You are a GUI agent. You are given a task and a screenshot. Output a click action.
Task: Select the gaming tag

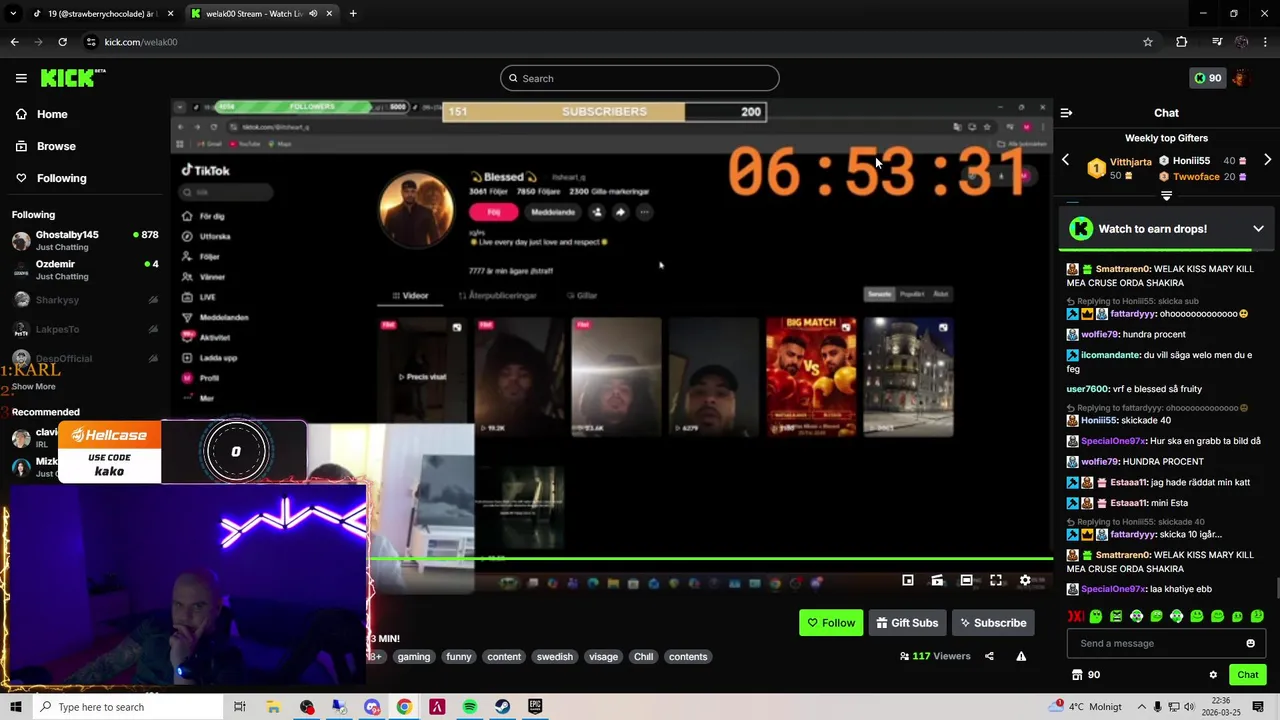click(x=413, y=657)
